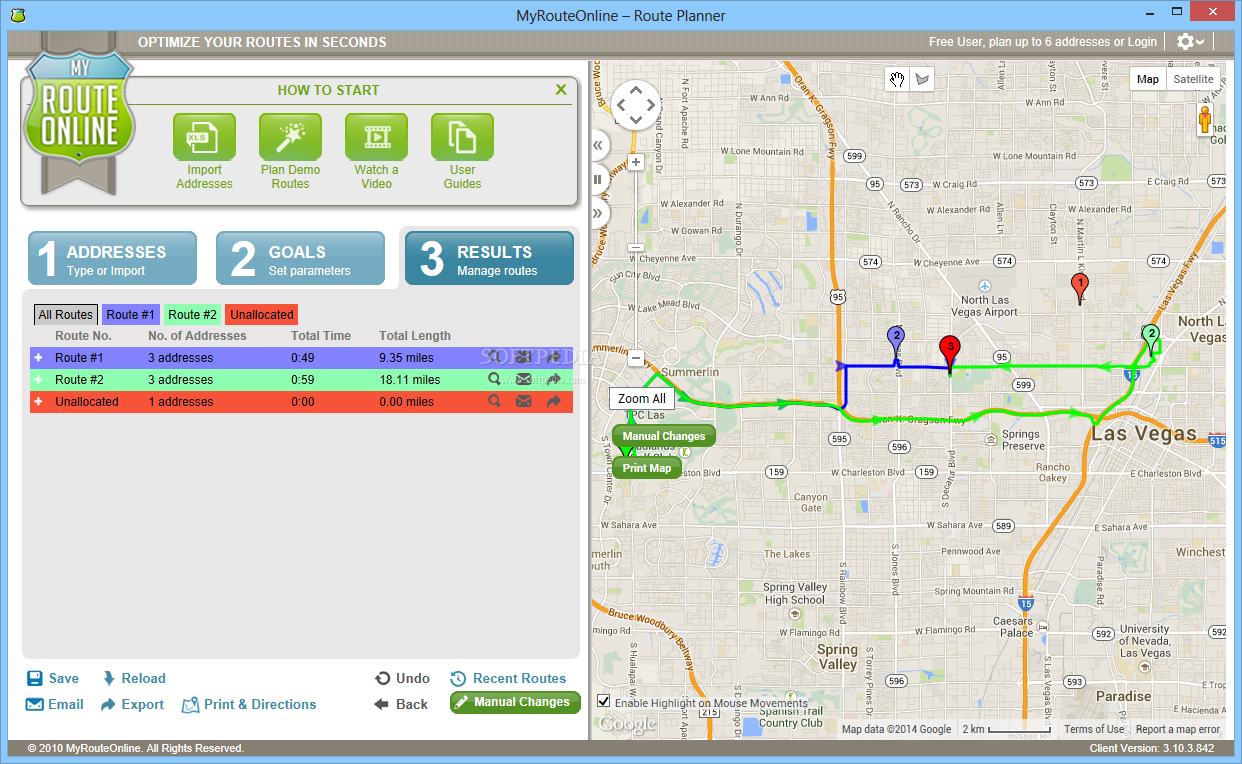
Task: Expand panel with double-right arrows
Action: click(598, 213)
